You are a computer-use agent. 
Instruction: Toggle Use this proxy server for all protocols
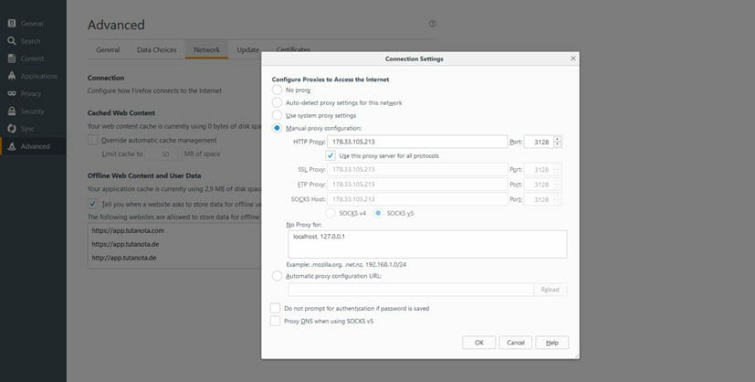330,156
